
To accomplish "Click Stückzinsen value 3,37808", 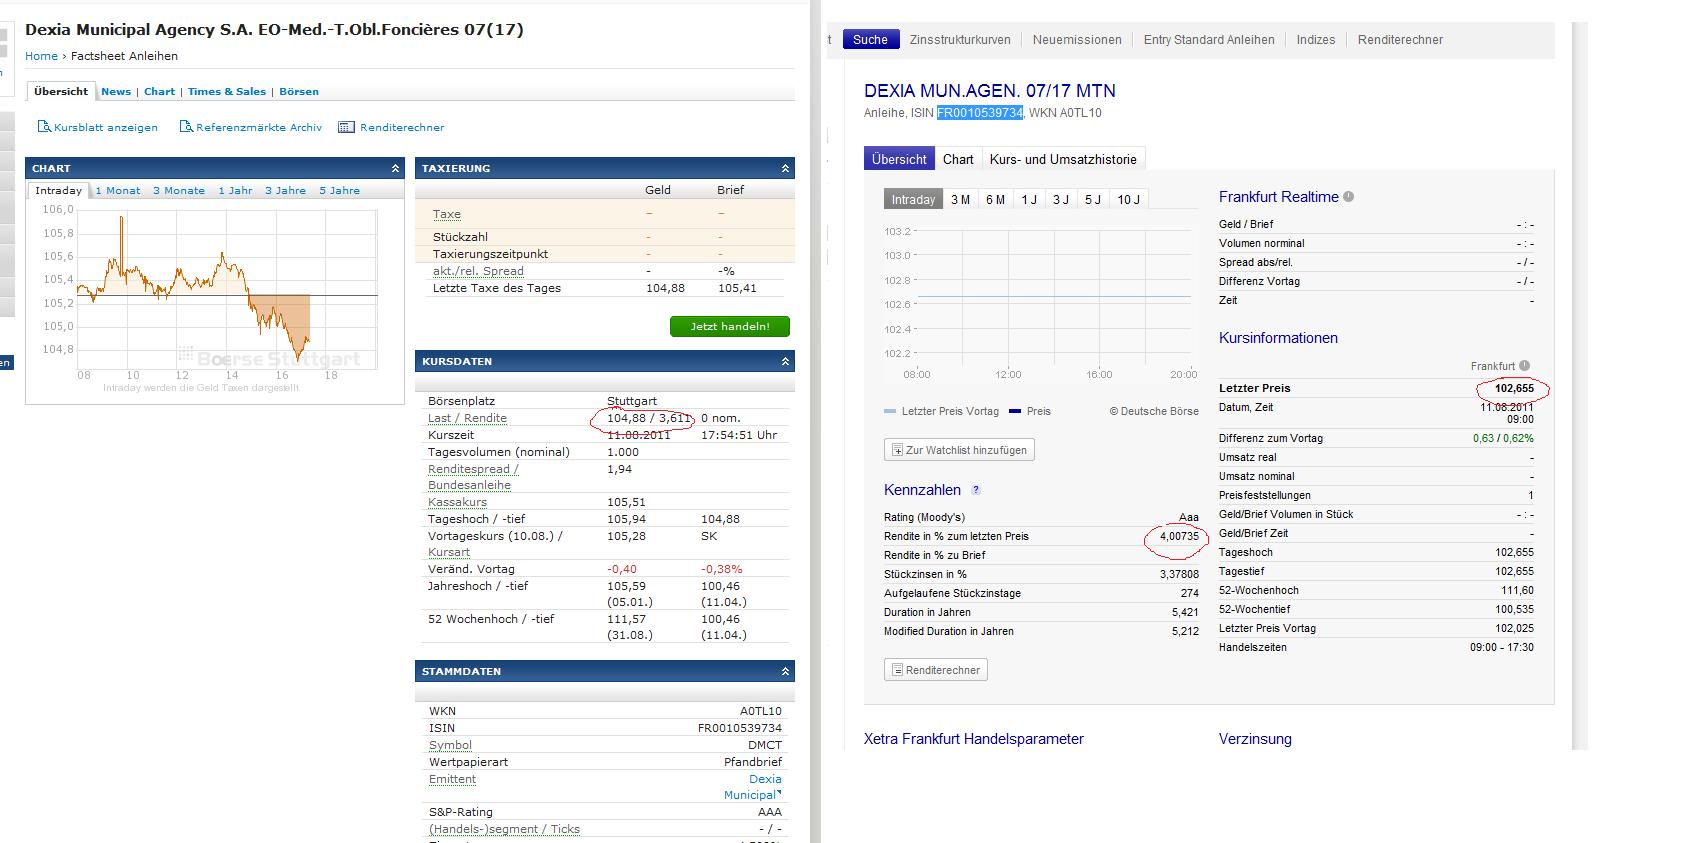I will click(1180, 574).
